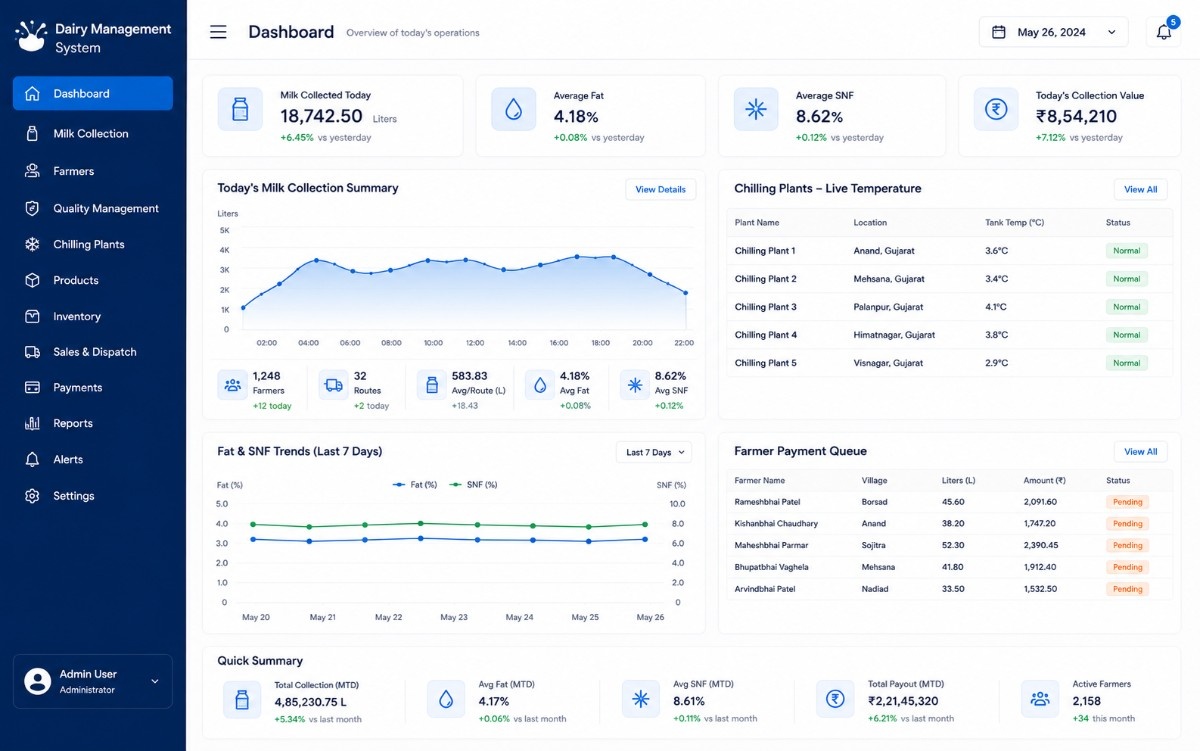Open Settings in sidebar
This screenshot has width=1200, height=751.
[93, 496]
